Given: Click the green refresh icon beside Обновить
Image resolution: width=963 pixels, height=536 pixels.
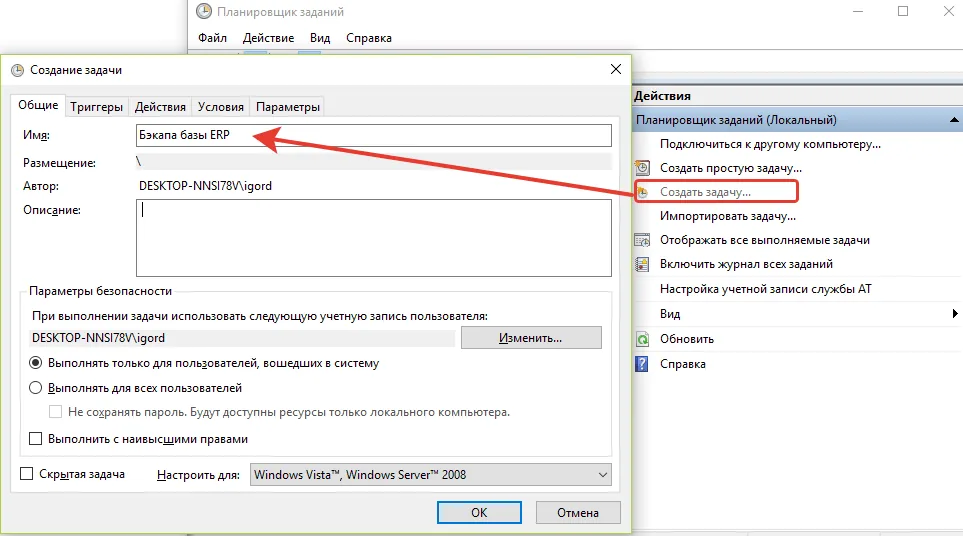Looking at the screenshot, I should [642, 339].
